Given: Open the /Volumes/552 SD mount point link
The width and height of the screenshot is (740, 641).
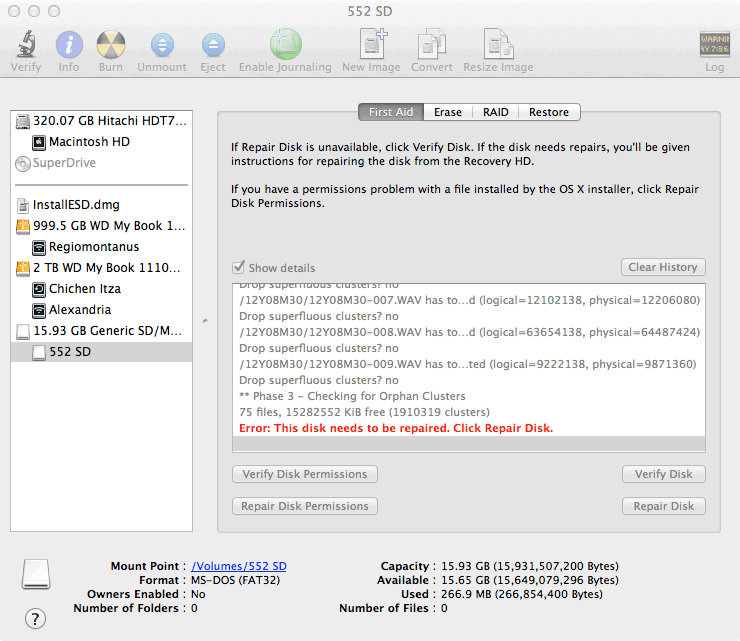Looking at the screenshot, I should click(238, 566).
